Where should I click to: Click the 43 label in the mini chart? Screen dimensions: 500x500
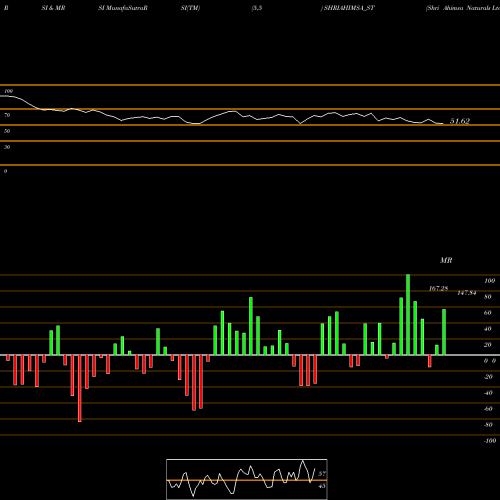coord(322,486)
